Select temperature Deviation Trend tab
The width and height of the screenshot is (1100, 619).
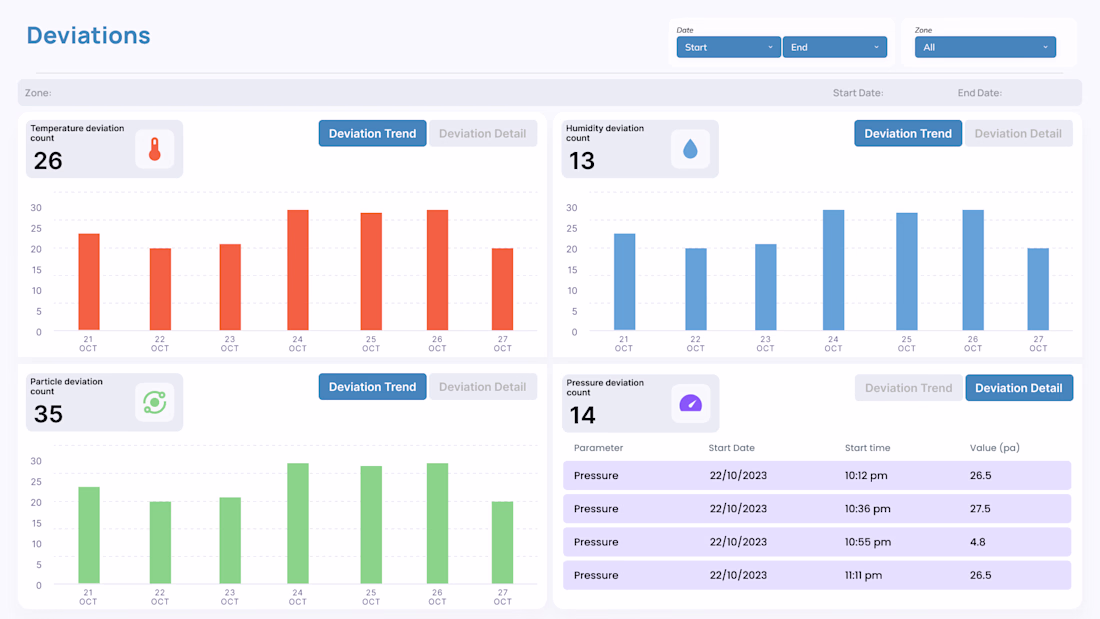point(373,133)
